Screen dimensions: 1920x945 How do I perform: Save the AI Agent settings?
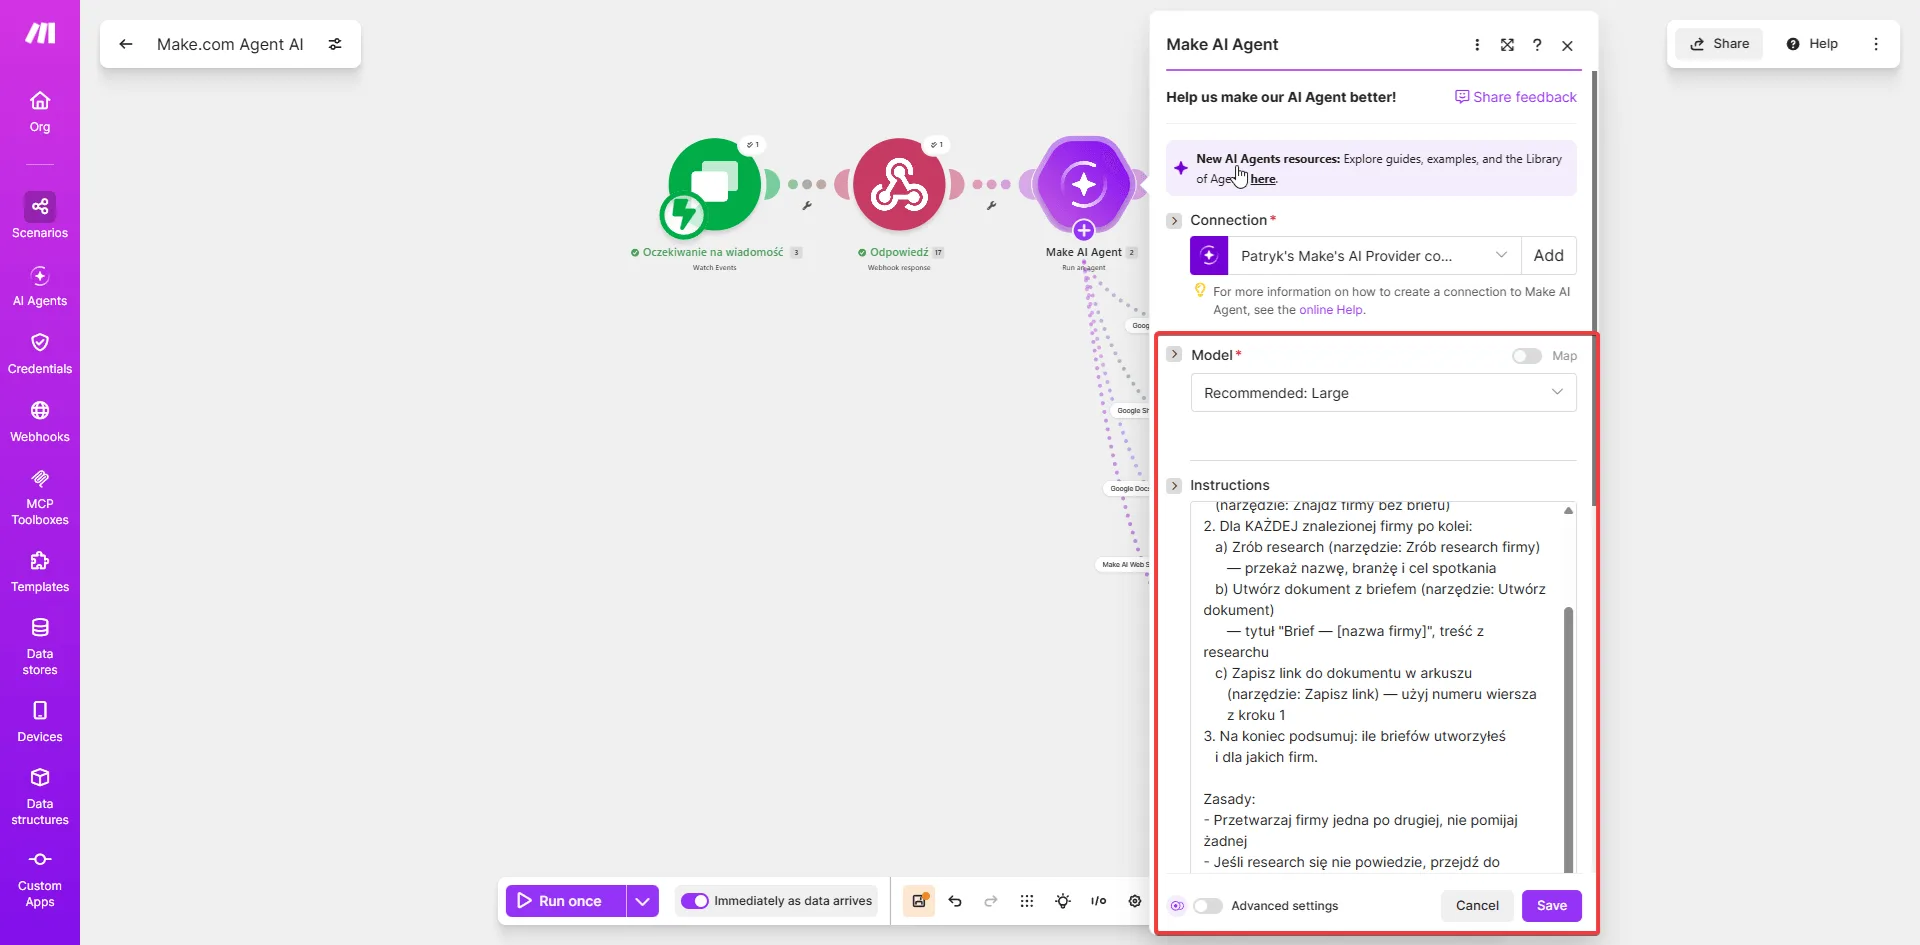(x=1551, y=906)
